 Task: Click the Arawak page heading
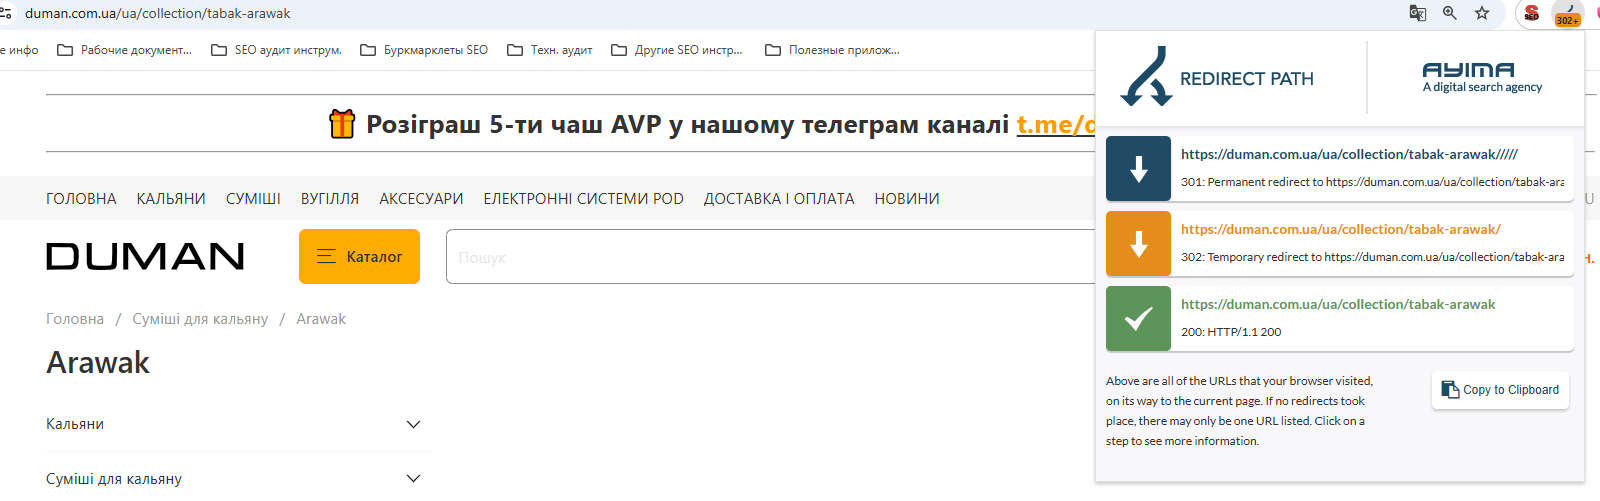(98, 363)
